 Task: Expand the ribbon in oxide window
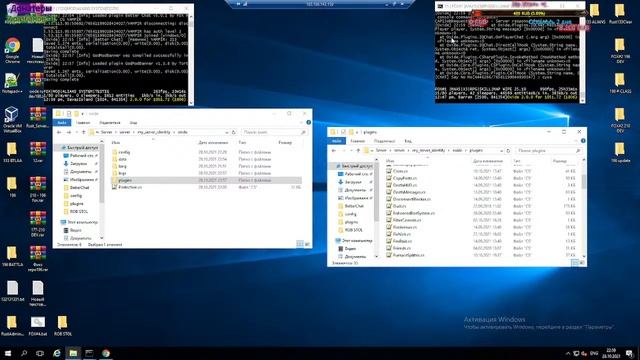point(302,122)
